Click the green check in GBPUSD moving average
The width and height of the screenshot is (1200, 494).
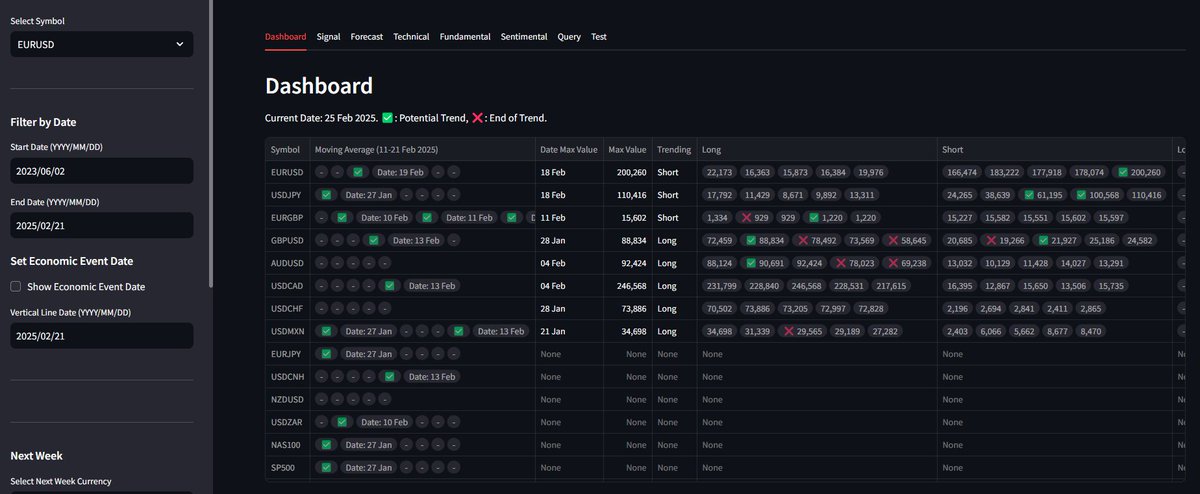coord(373,240)
